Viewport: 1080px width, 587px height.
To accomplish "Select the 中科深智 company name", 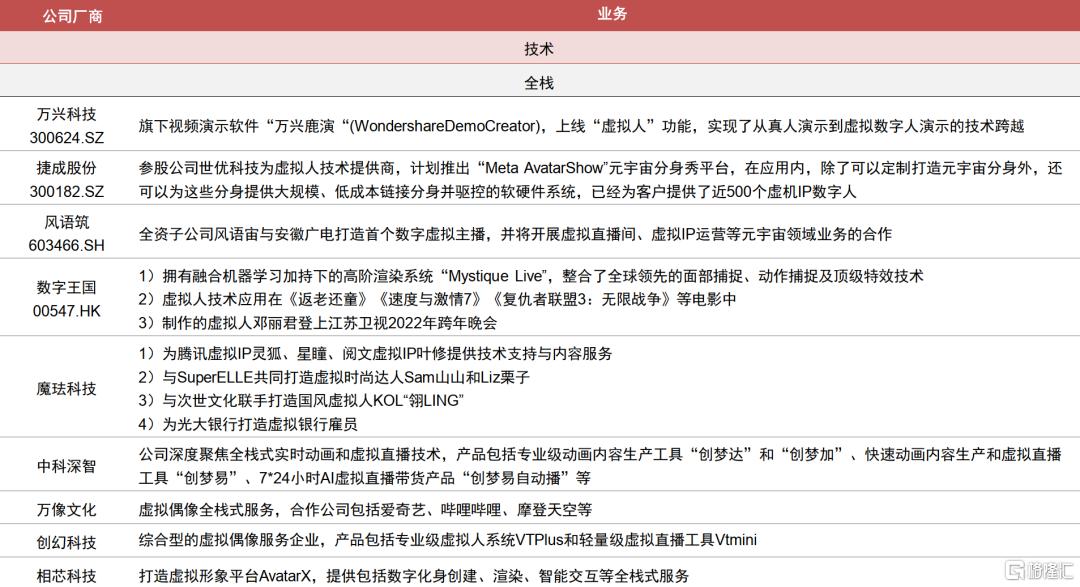I will click(x=67, y=465).
